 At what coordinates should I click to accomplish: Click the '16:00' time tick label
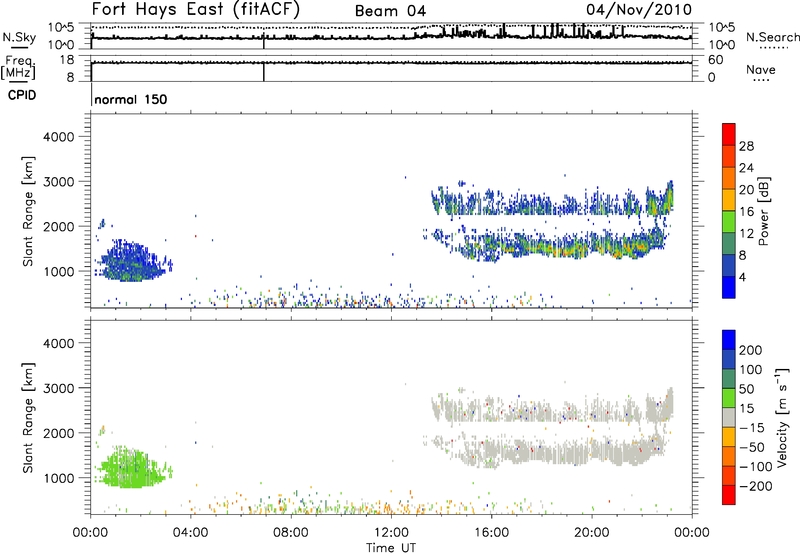[491, 533]
